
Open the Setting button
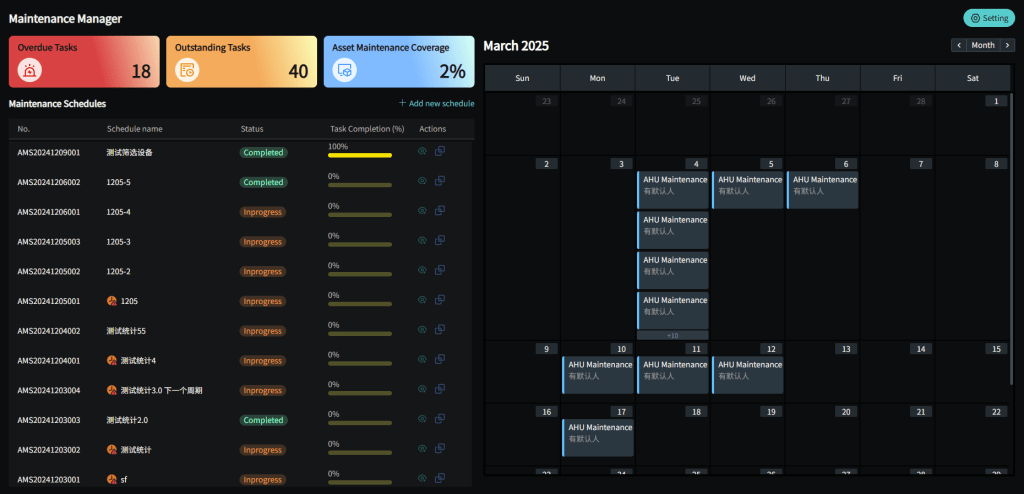pos(988,18)
